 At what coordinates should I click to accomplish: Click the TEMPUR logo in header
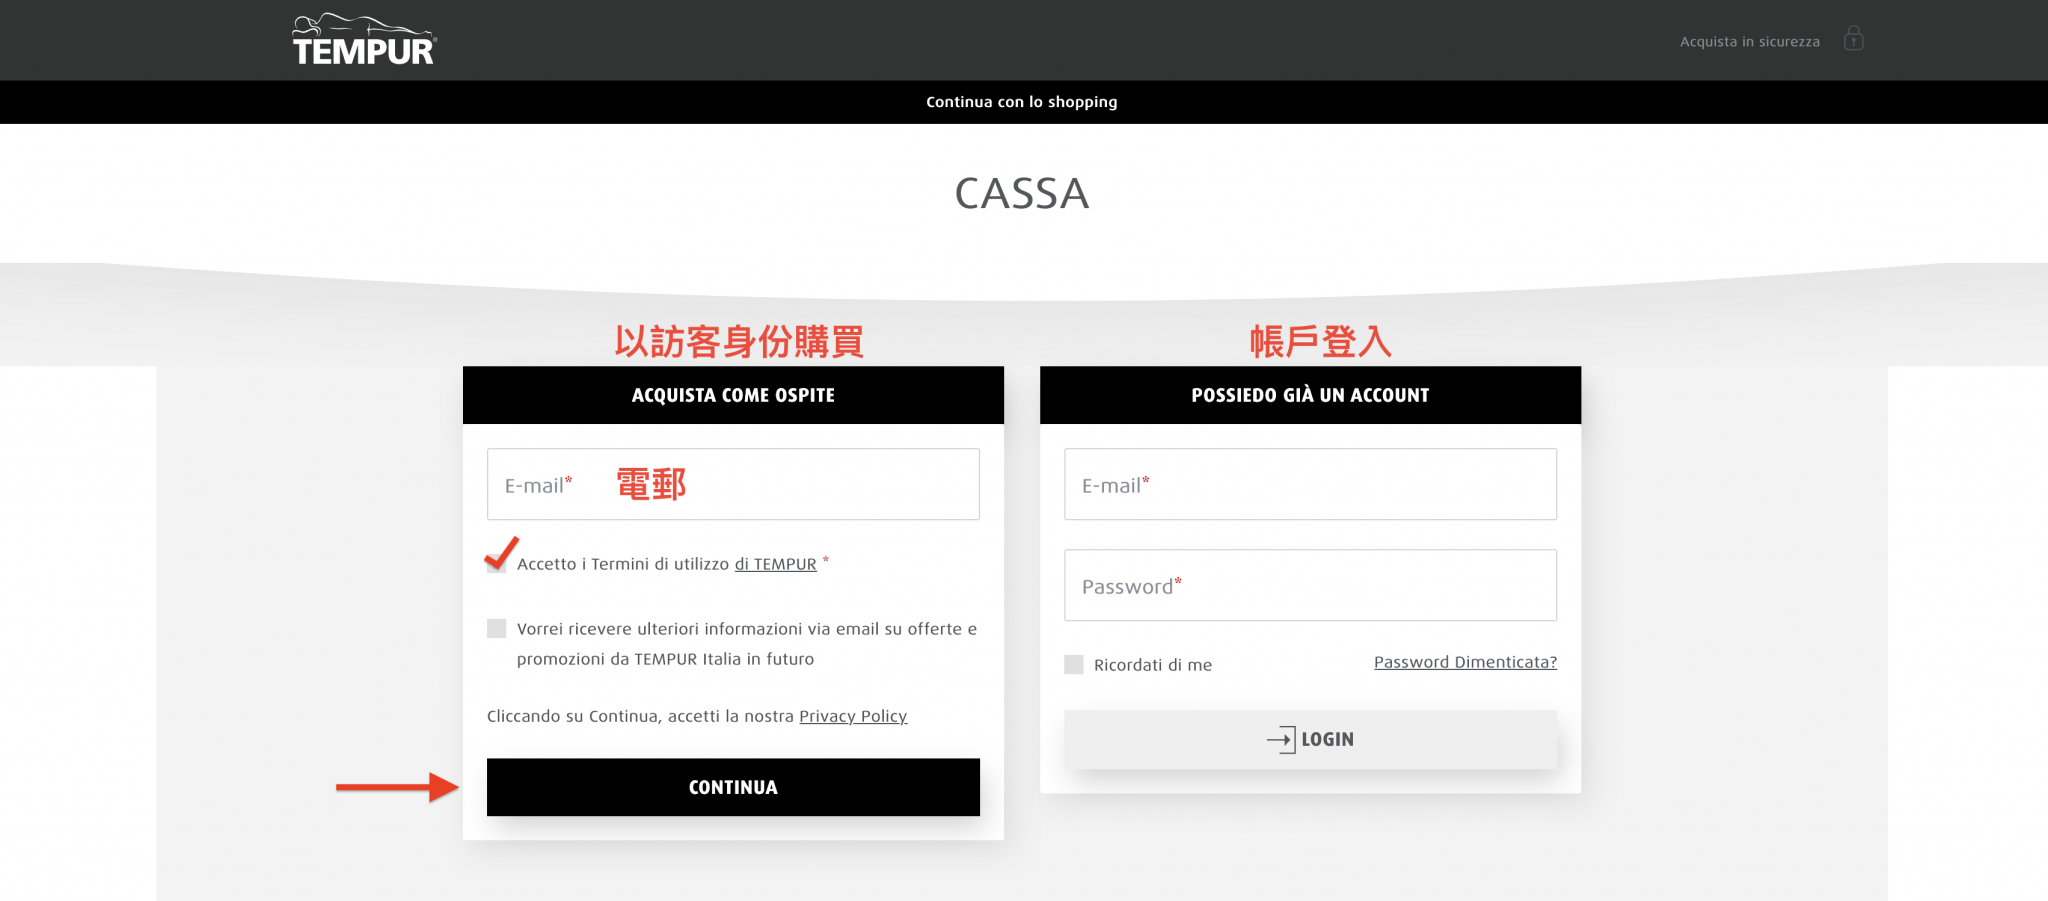click(364, 40)
